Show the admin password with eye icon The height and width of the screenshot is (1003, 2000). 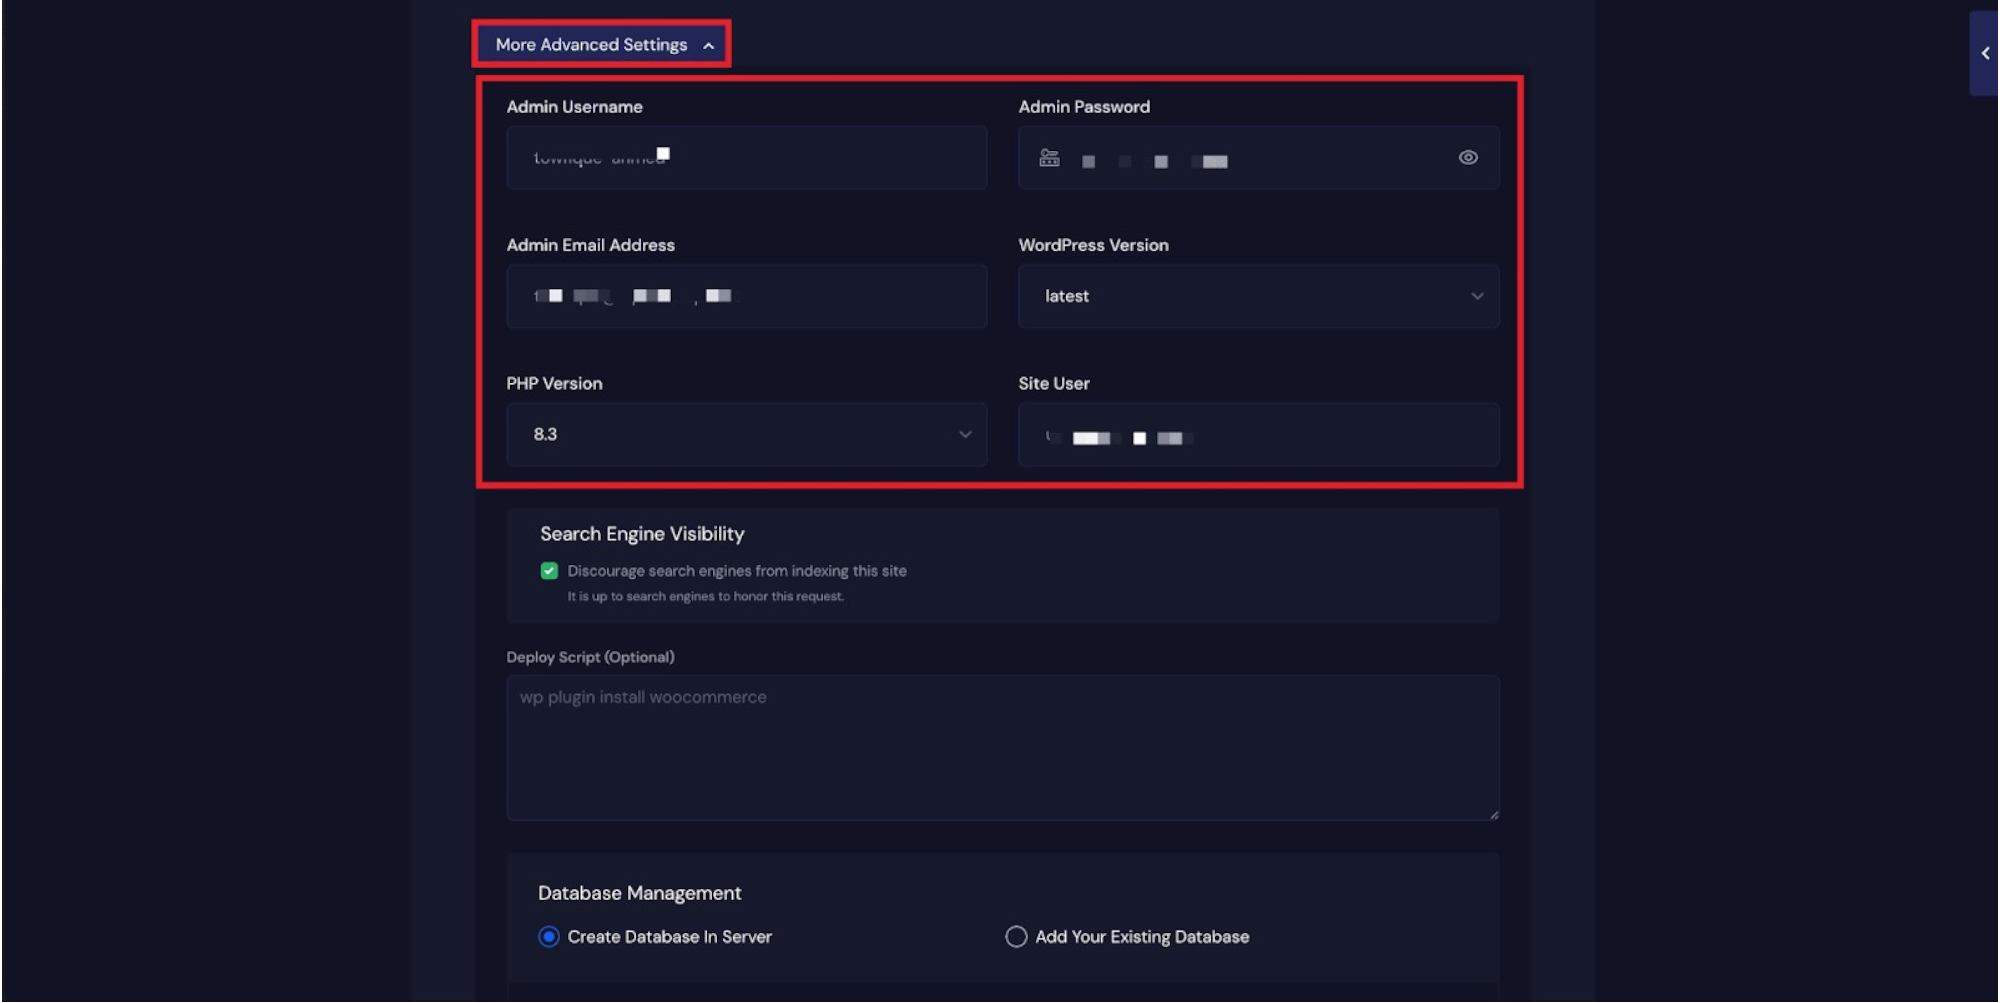(x=1467, y=157)
